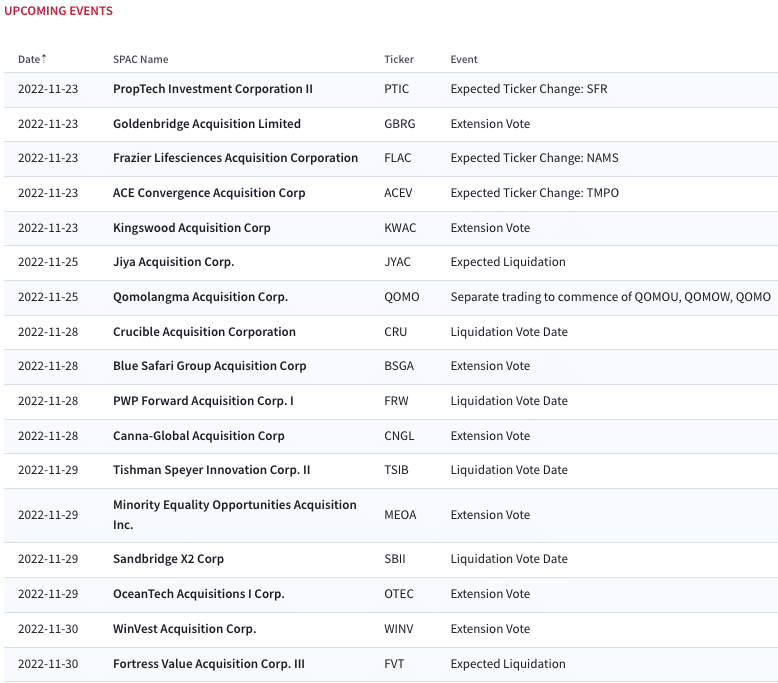The height and width of the screenshot is (683, 778).
Task: Click the SPAC Name column header
Action: click(140, 60)
